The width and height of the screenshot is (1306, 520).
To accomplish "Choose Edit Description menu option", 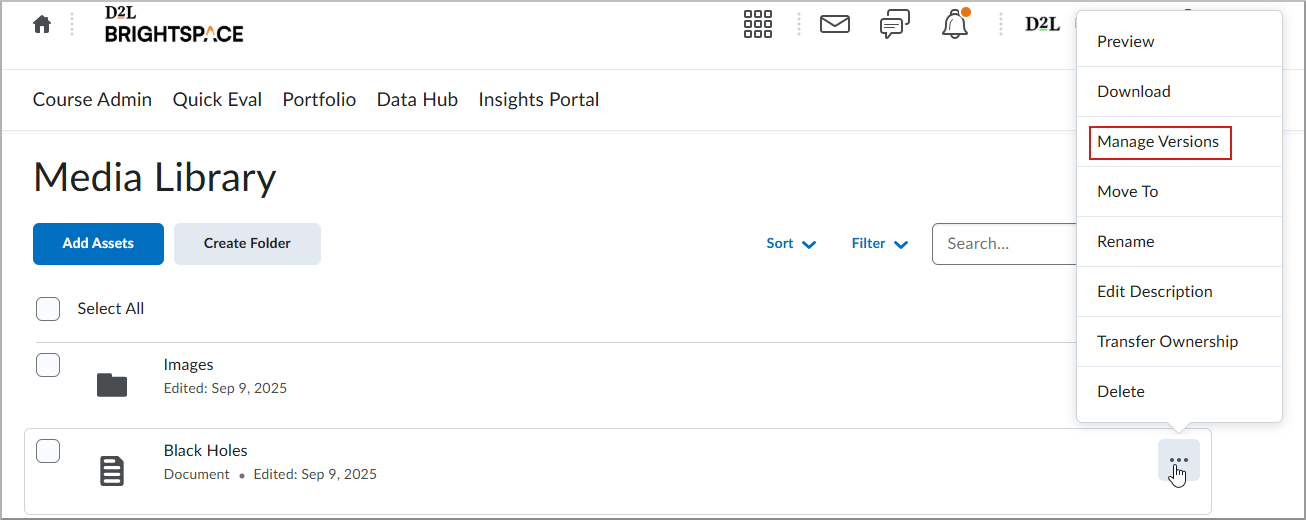I will pos(1179,291).
